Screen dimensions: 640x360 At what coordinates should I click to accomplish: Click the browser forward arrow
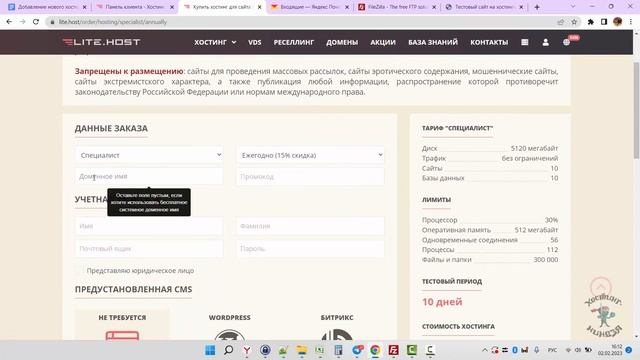[22, 22]
